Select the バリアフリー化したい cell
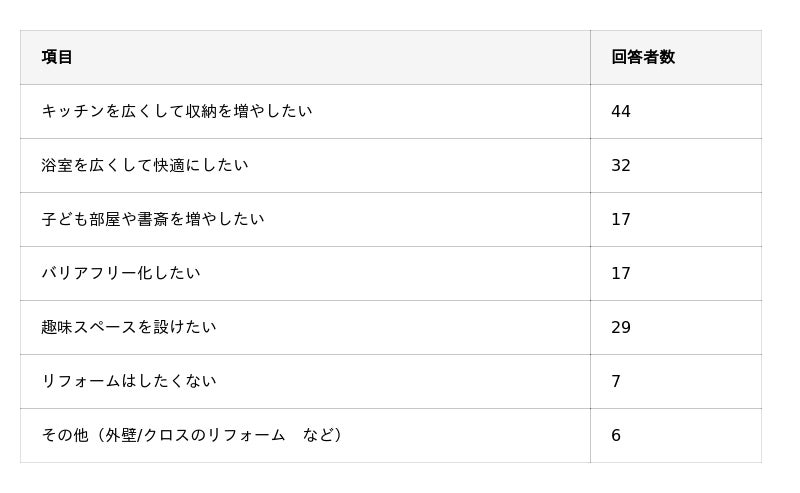Image resolution: width=800 pixels, height=493 pixels. [x=121, y=273]
